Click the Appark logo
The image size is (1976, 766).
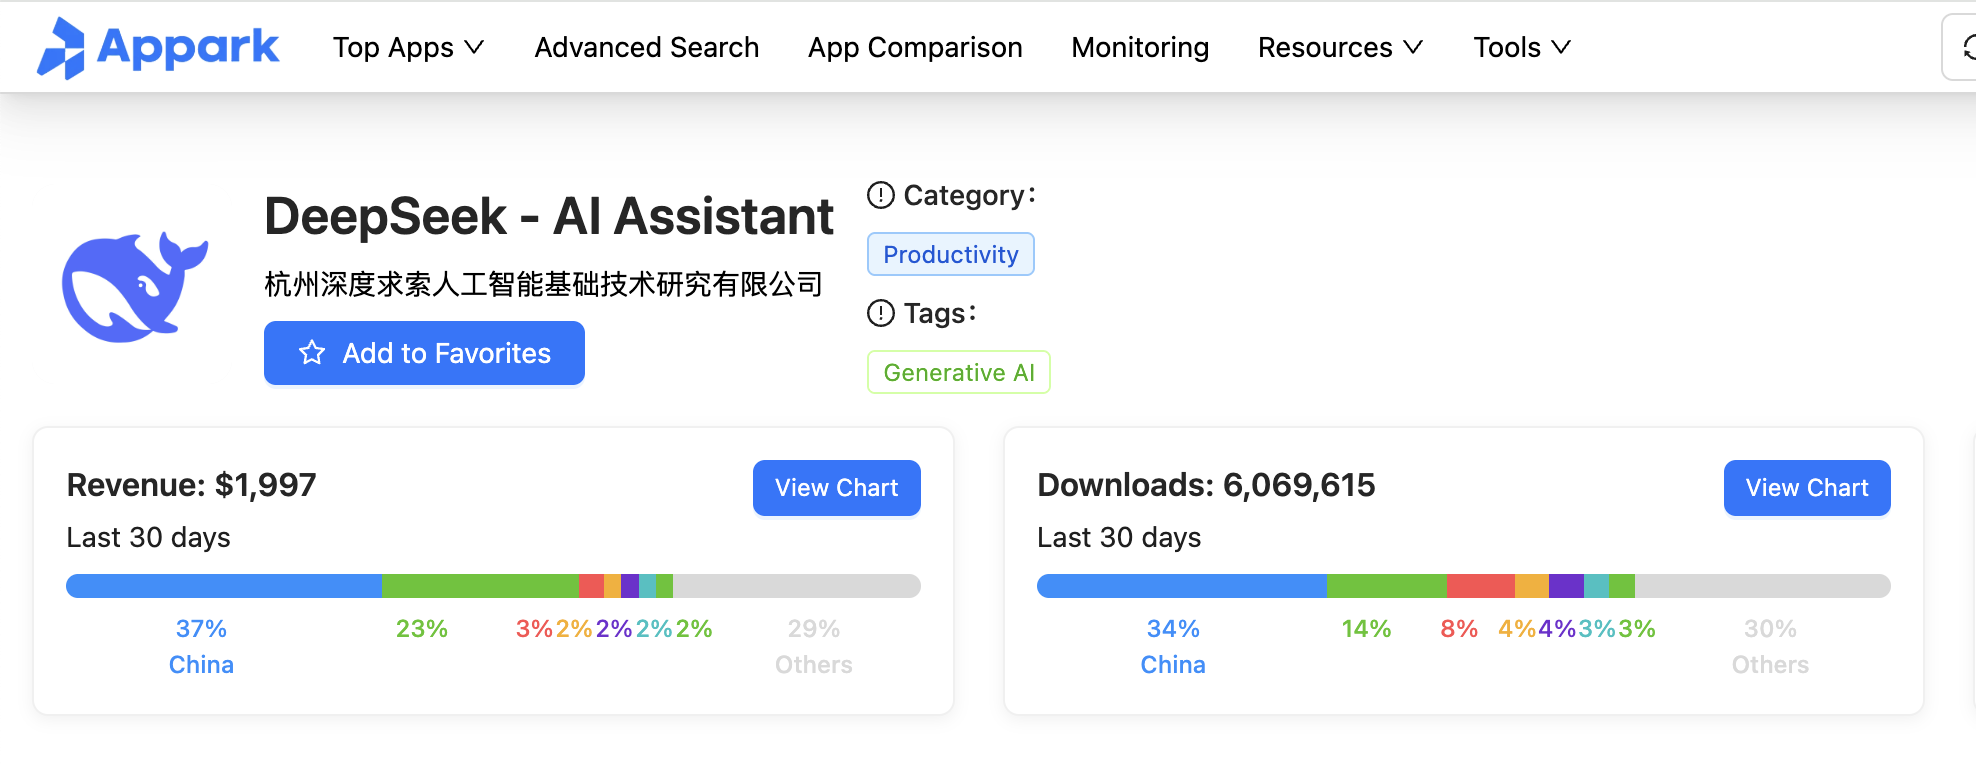click(x=158, y=47)
